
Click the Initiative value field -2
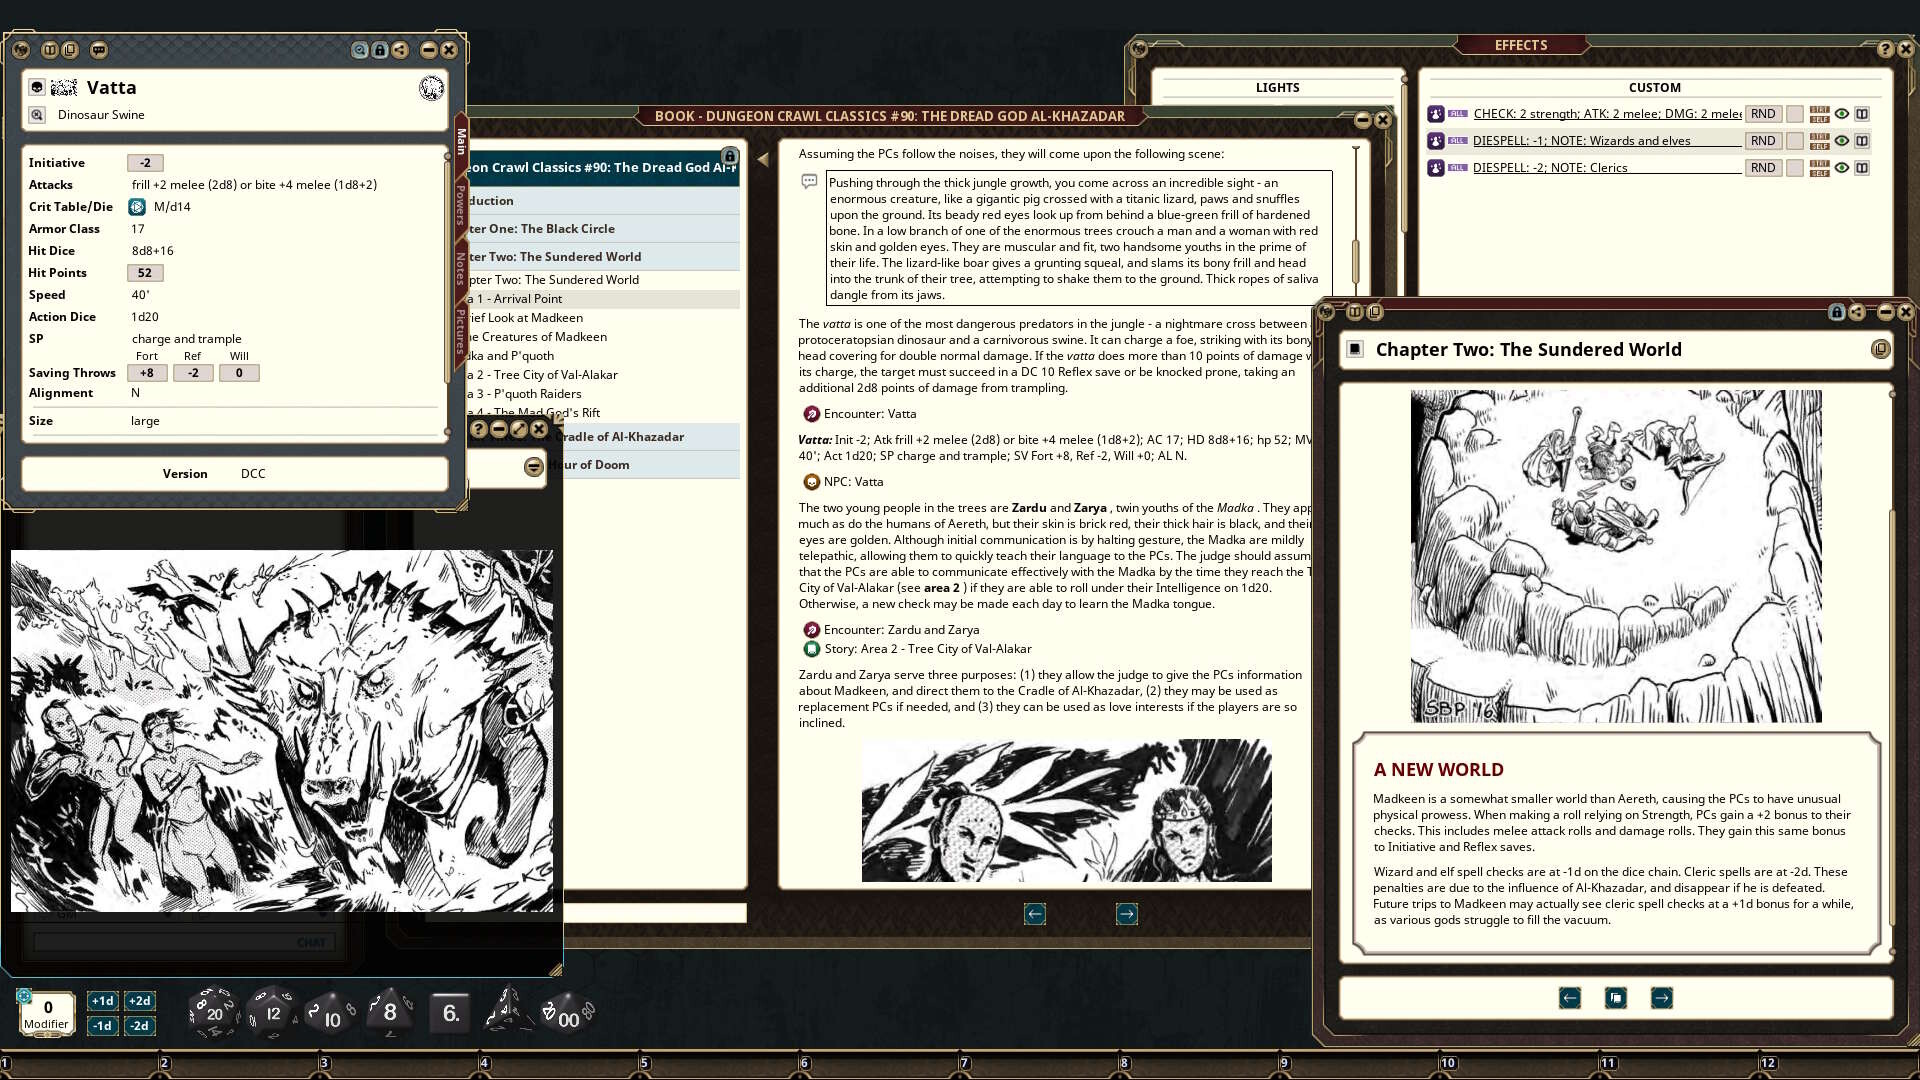point(145,163)
